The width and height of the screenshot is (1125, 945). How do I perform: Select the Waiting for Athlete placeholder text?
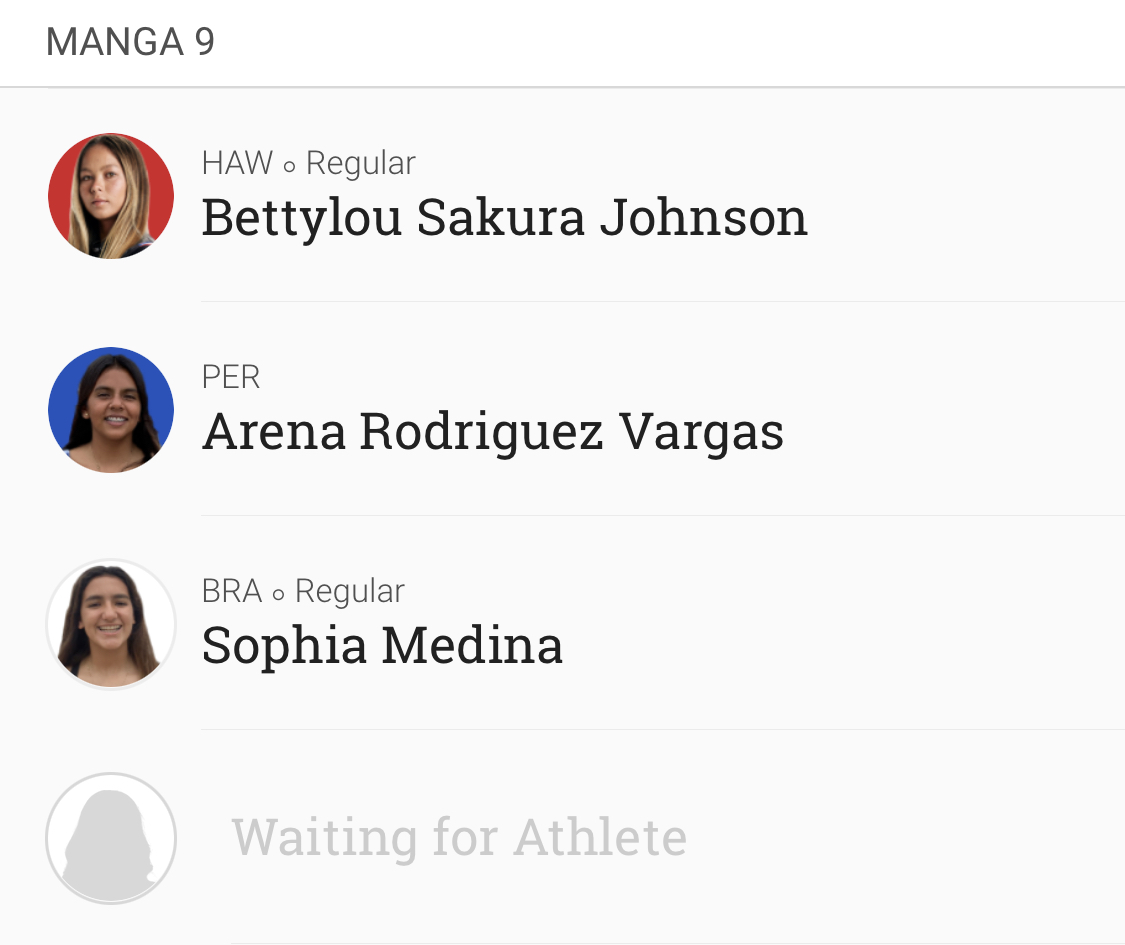coord(459,837)
